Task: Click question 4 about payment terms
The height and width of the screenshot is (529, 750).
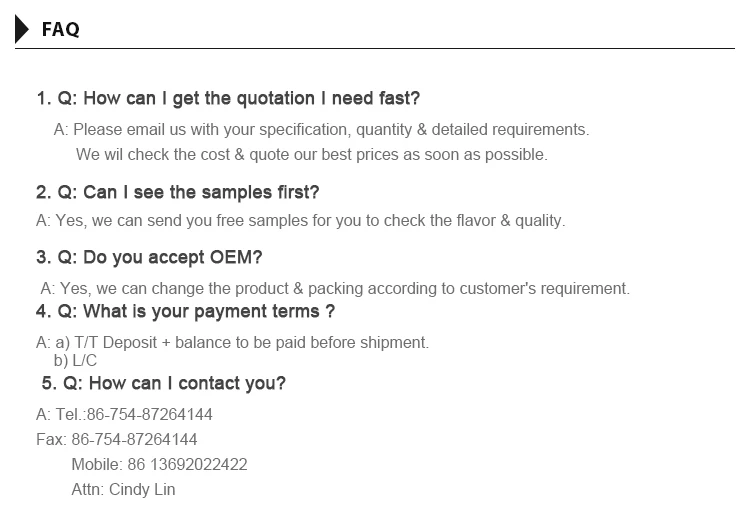Action: [x=185, y=311]
